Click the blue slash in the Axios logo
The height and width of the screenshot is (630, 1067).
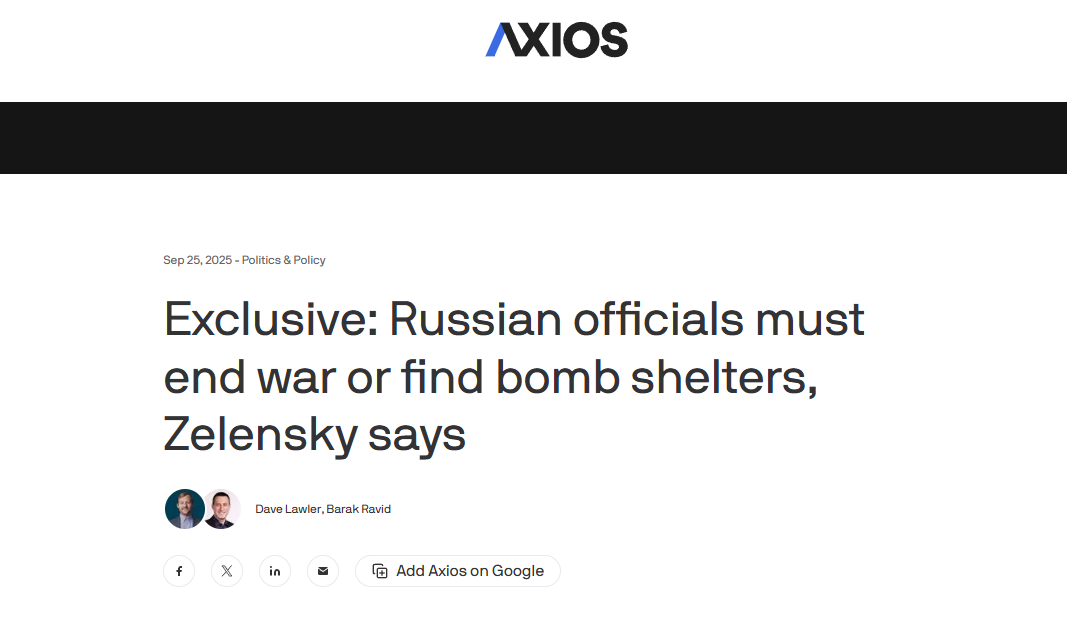(x=499, y=40)
